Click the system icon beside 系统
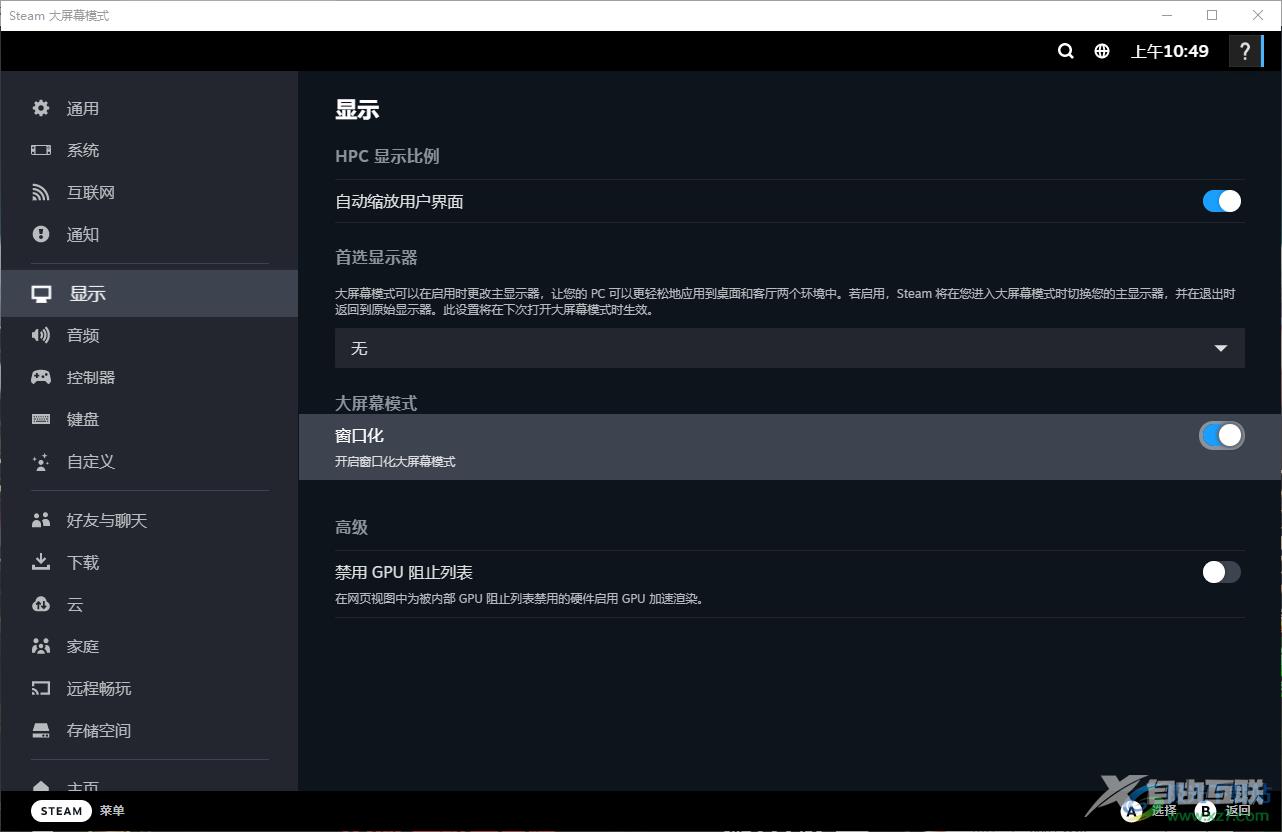The image size is (1282, 832). pos(41,150)
